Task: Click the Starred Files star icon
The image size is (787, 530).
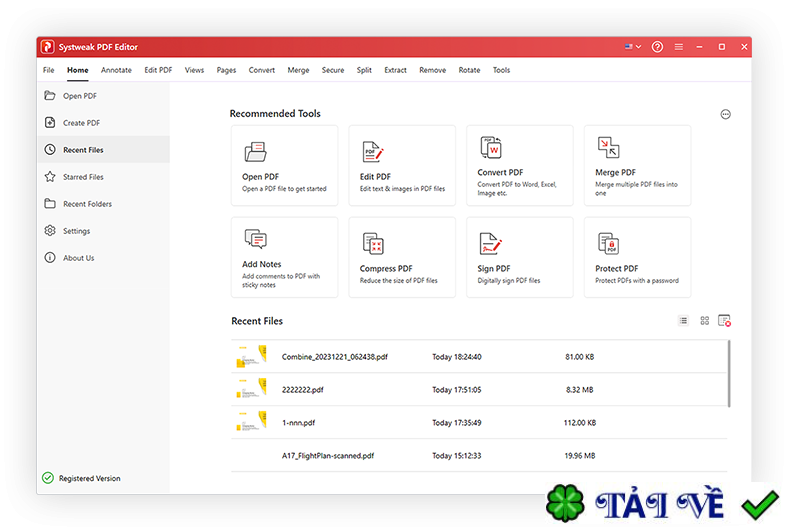Action: [x=50, y=177]
